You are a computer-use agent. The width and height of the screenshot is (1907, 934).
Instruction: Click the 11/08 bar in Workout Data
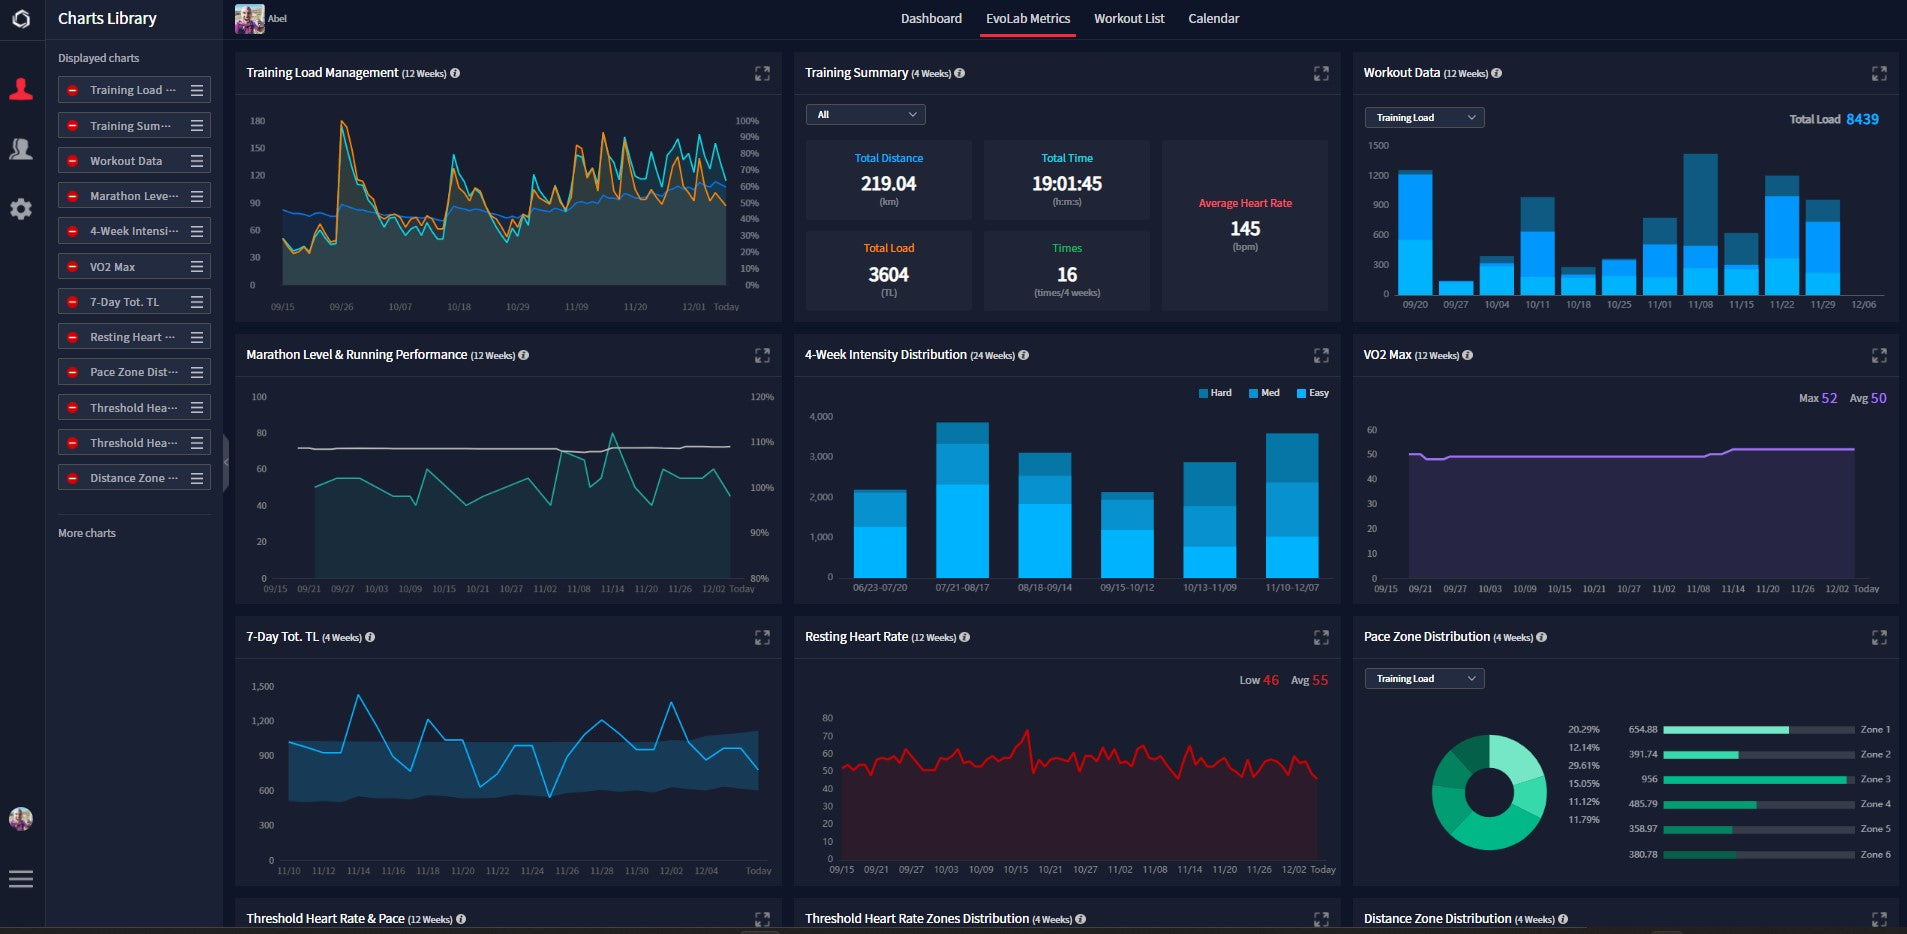point(1700,224)
